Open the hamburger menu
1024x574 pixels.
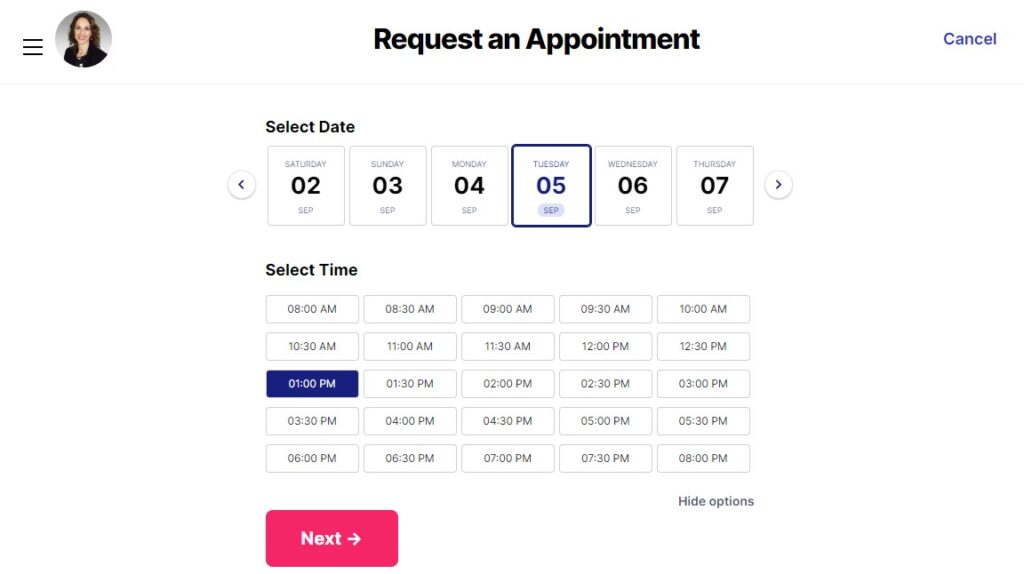point(33,47)
